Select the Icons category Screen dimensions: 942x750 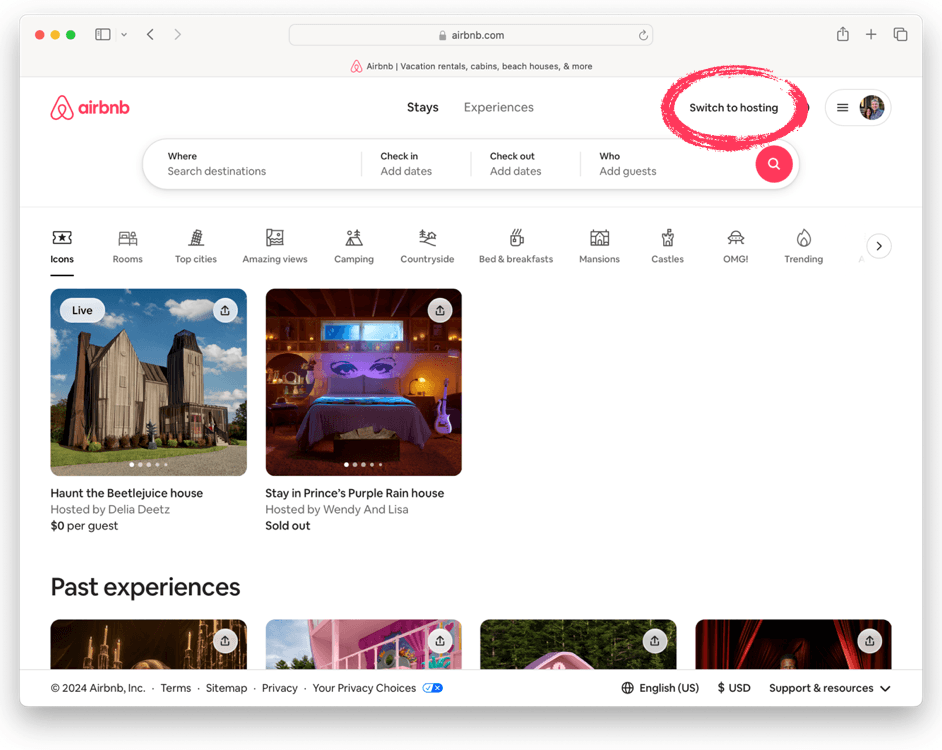62,246
